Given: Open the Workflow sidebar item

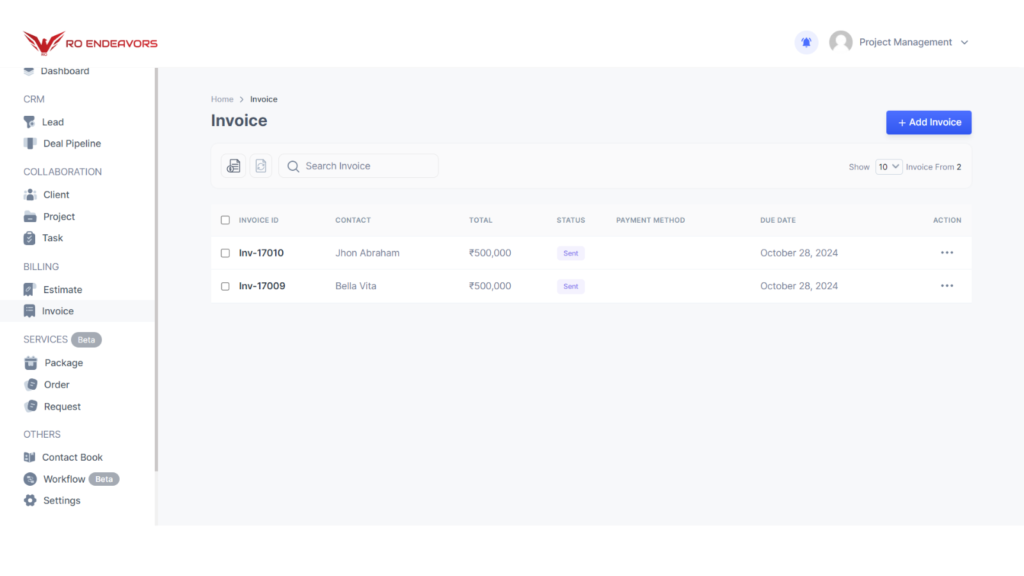Looking at the screenshot, I should pos(63,479).
